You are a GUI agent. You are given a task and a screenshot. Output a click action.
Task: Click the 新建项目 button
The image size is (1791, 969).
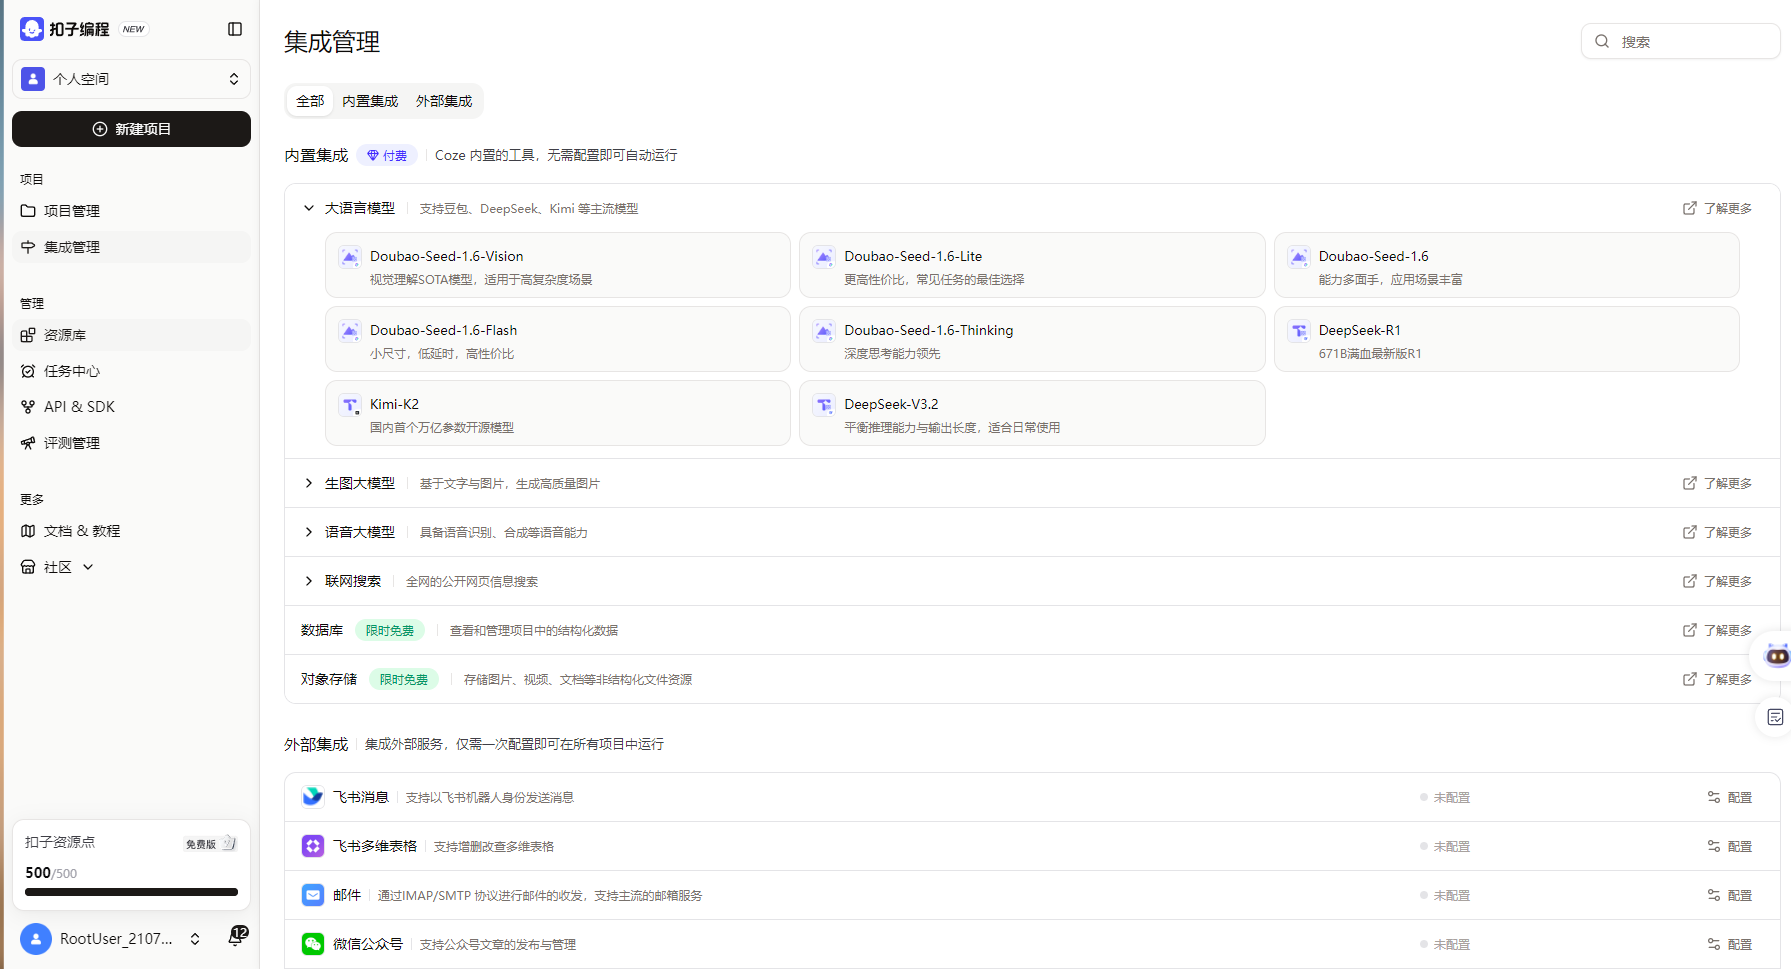pos(131,129)
